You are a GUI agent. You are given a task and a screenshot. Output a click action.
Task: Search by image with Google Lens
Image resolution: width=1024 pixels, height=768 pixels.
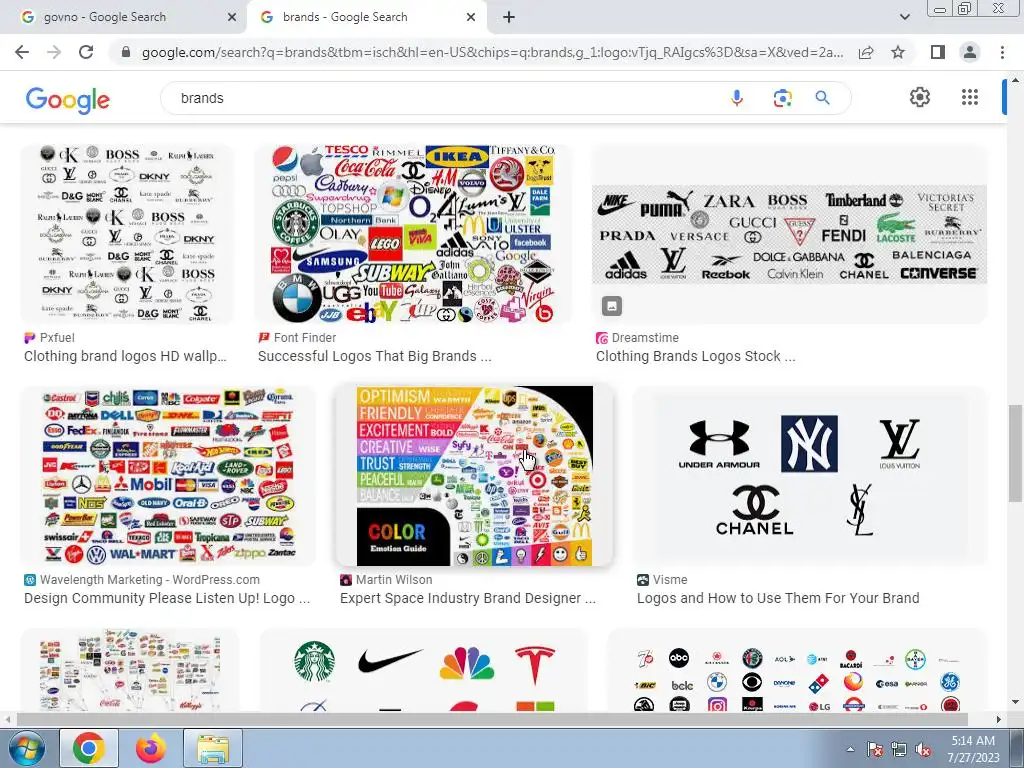pyautogui.click(x=782, y=98)
